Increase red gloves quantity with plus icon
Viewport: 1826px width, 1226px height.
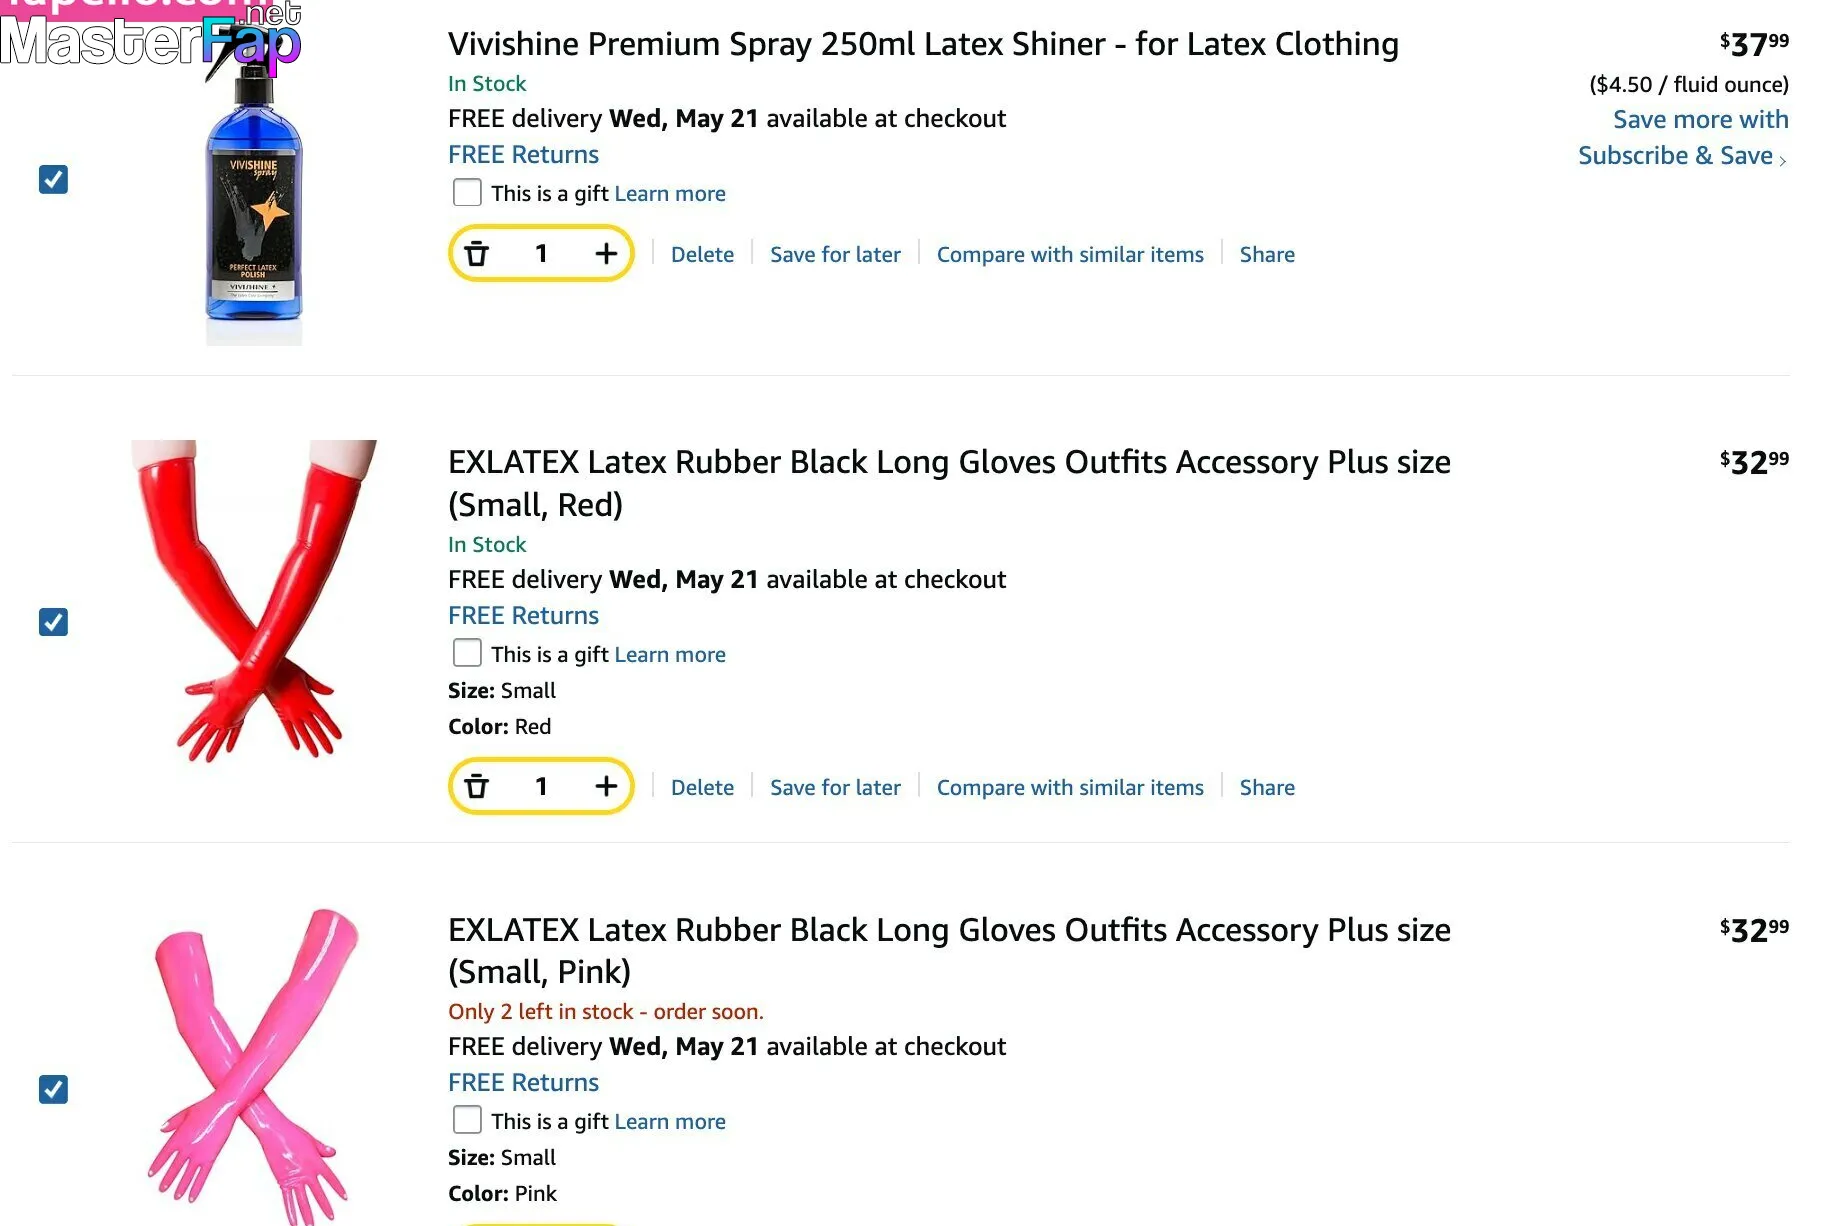[606, 787]
